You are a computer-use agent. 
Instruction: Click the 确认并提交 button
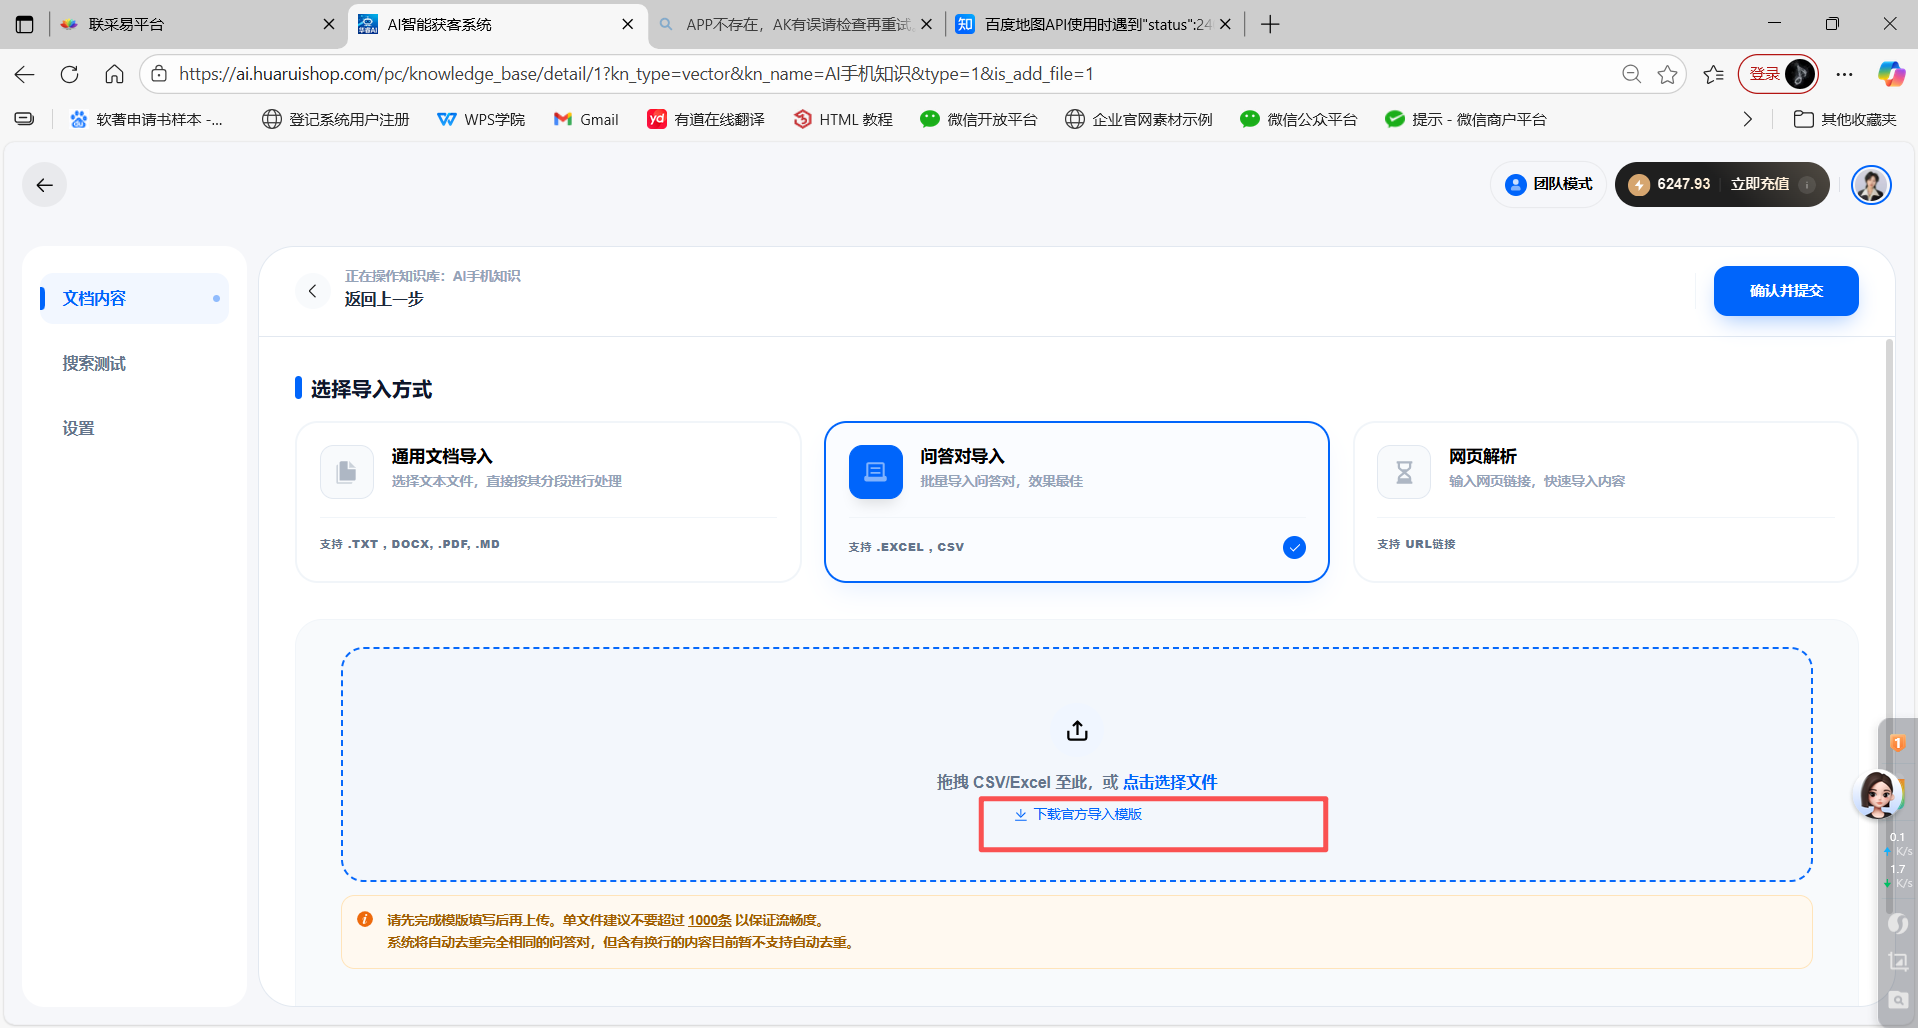[x=1785, y=291]
